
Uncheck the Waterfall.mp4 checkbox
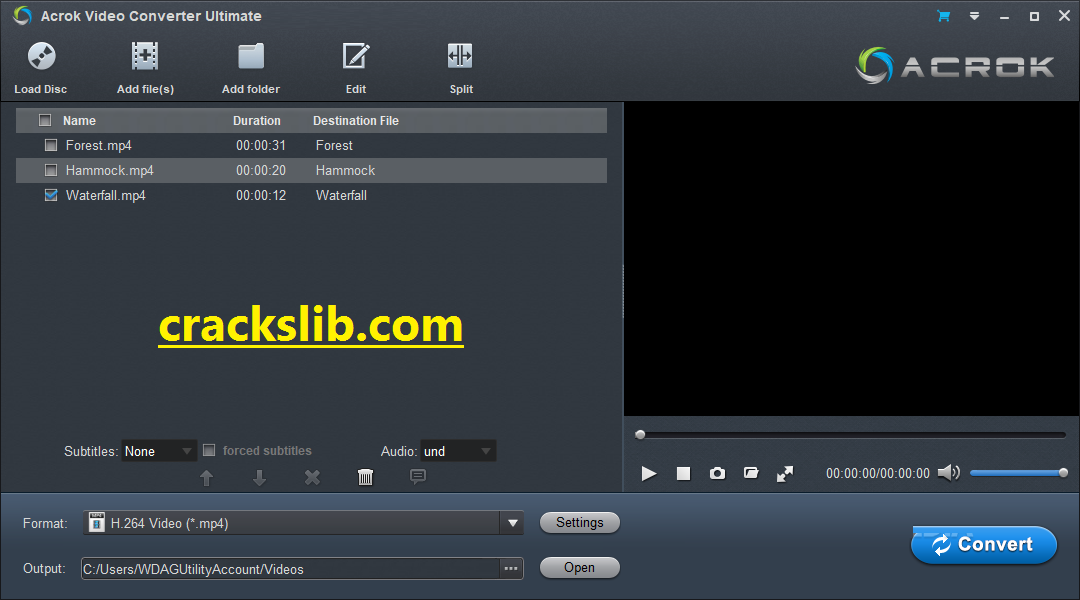point(50,195)
